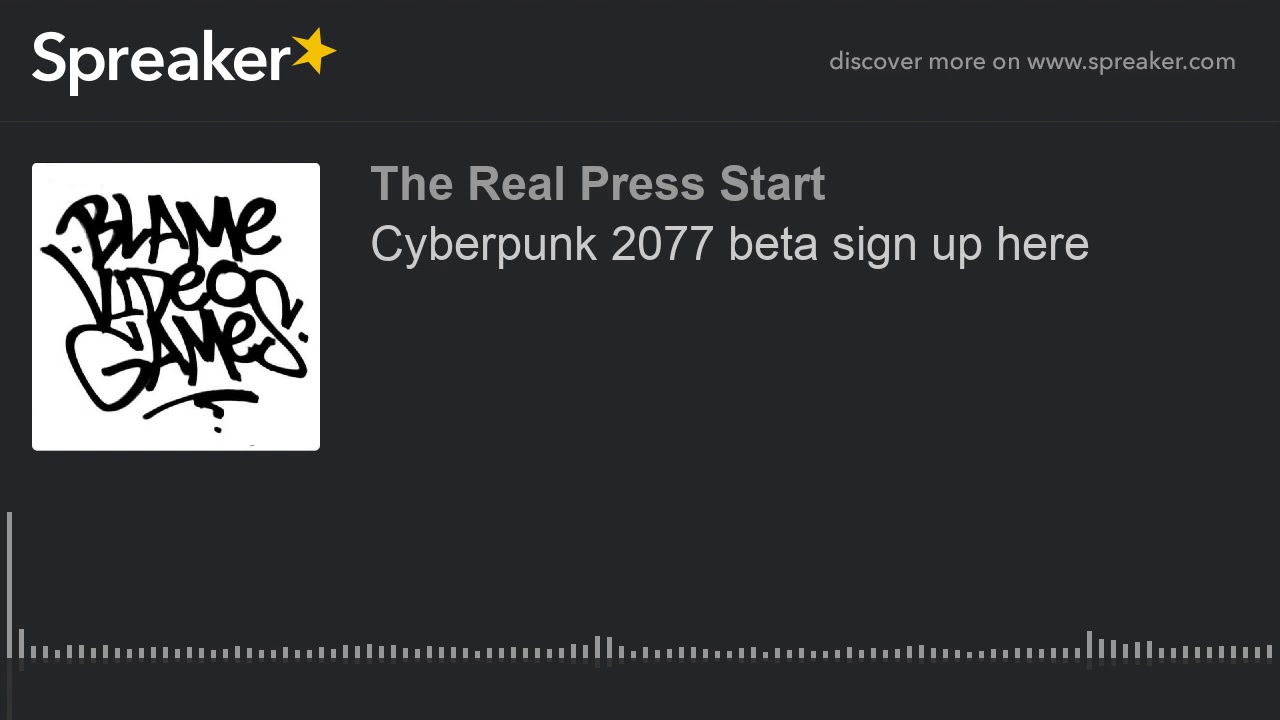Click the second waveform bar beside the playhead

click(x=21, y=643)
